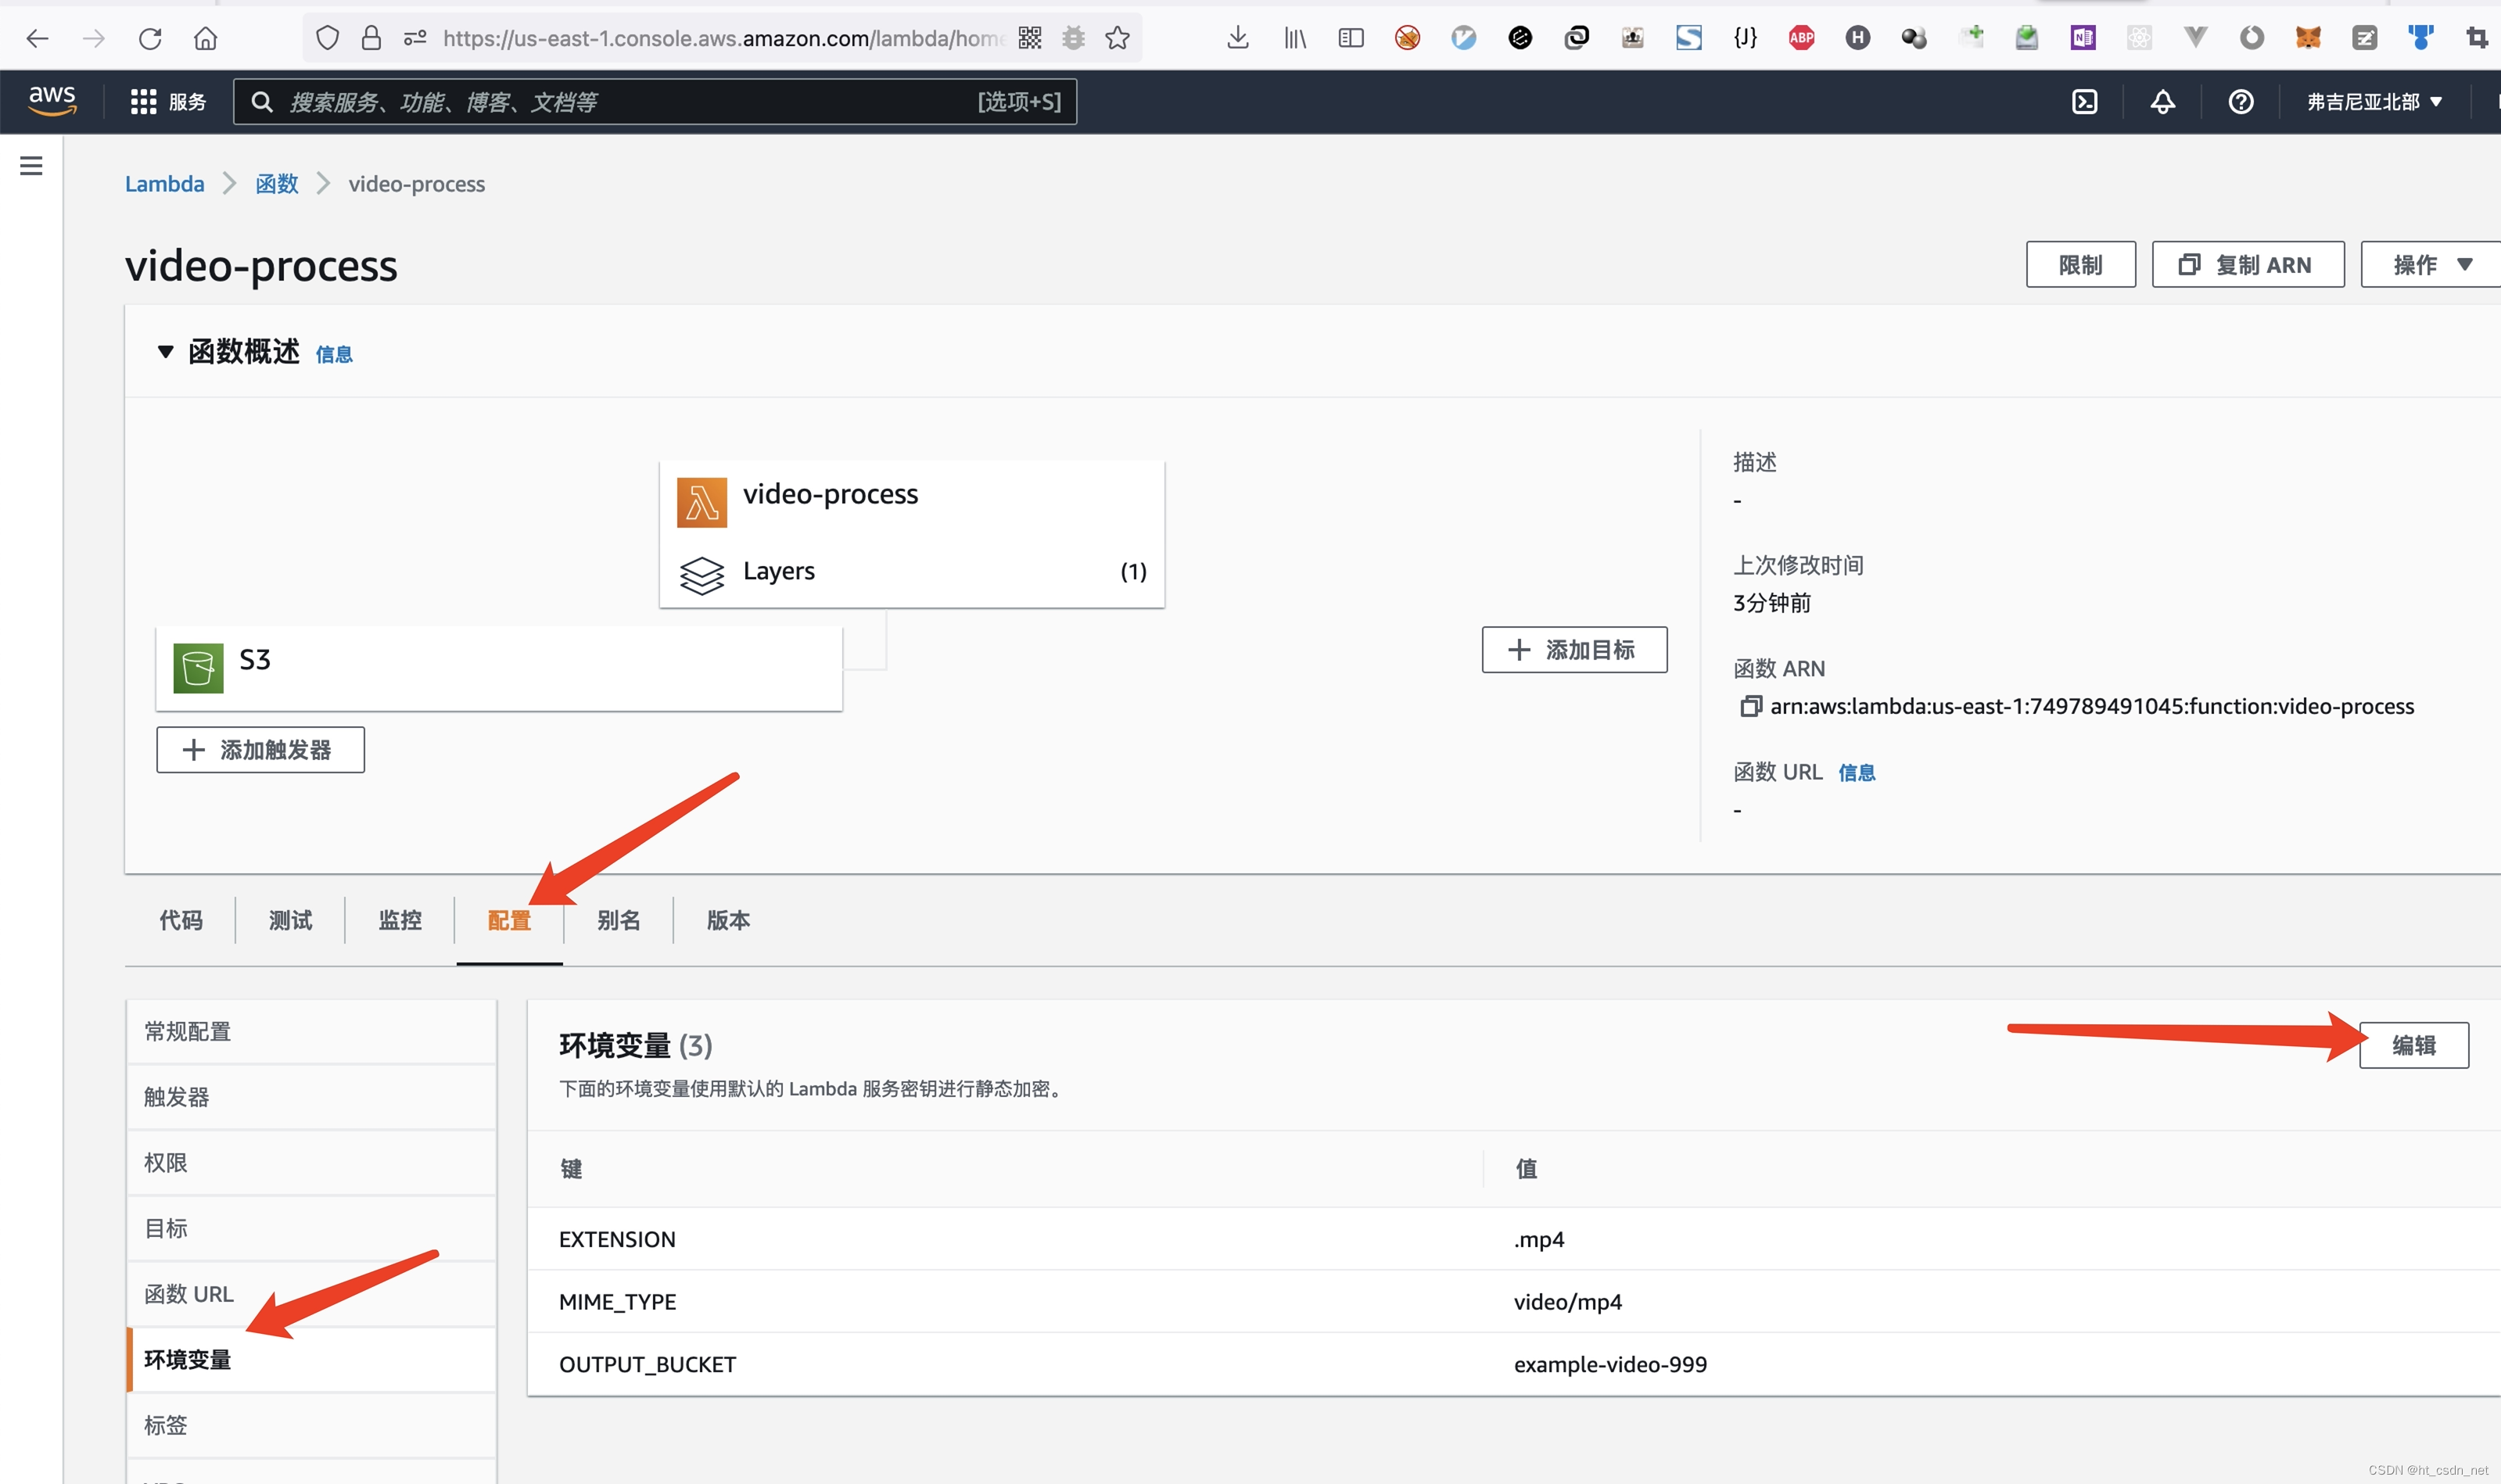Switch to the 别名 tab

coord(619,920)
